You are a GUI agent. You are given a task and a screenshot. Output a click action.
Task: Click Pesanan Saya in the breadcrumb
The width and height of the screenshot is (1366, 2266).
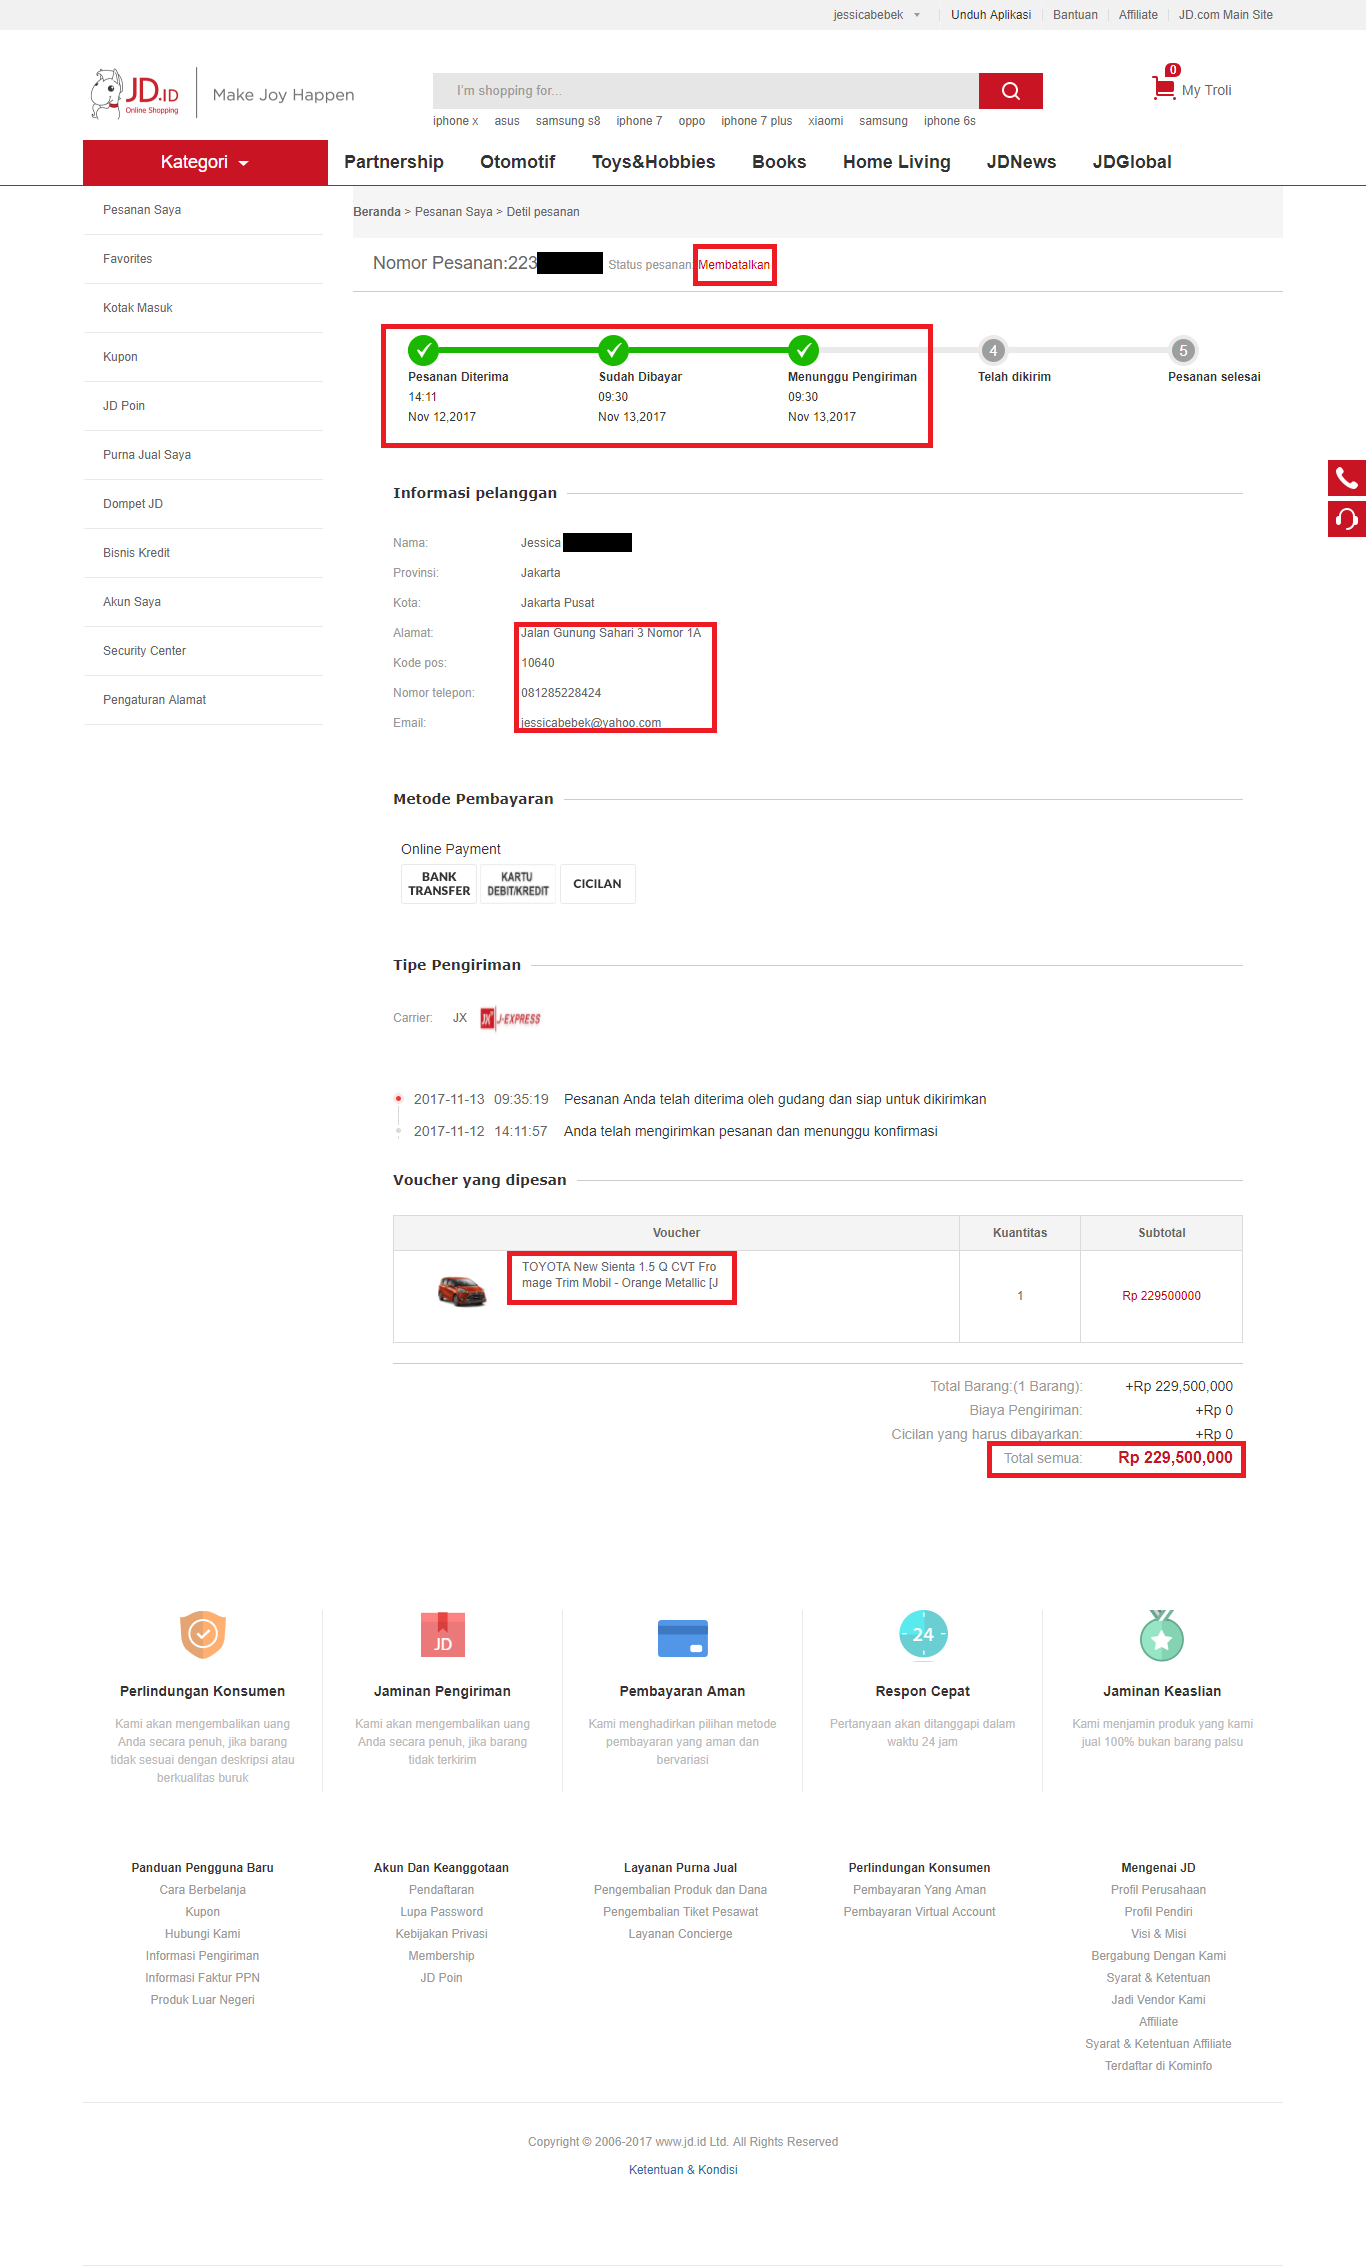pyautogui.click(x=454, y=212)
